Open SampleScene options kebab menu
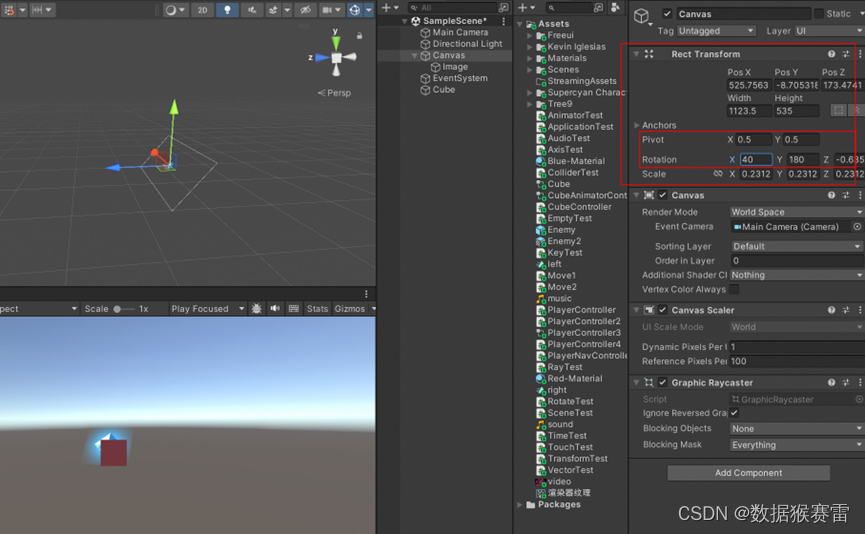 click(x=504, y=21)
